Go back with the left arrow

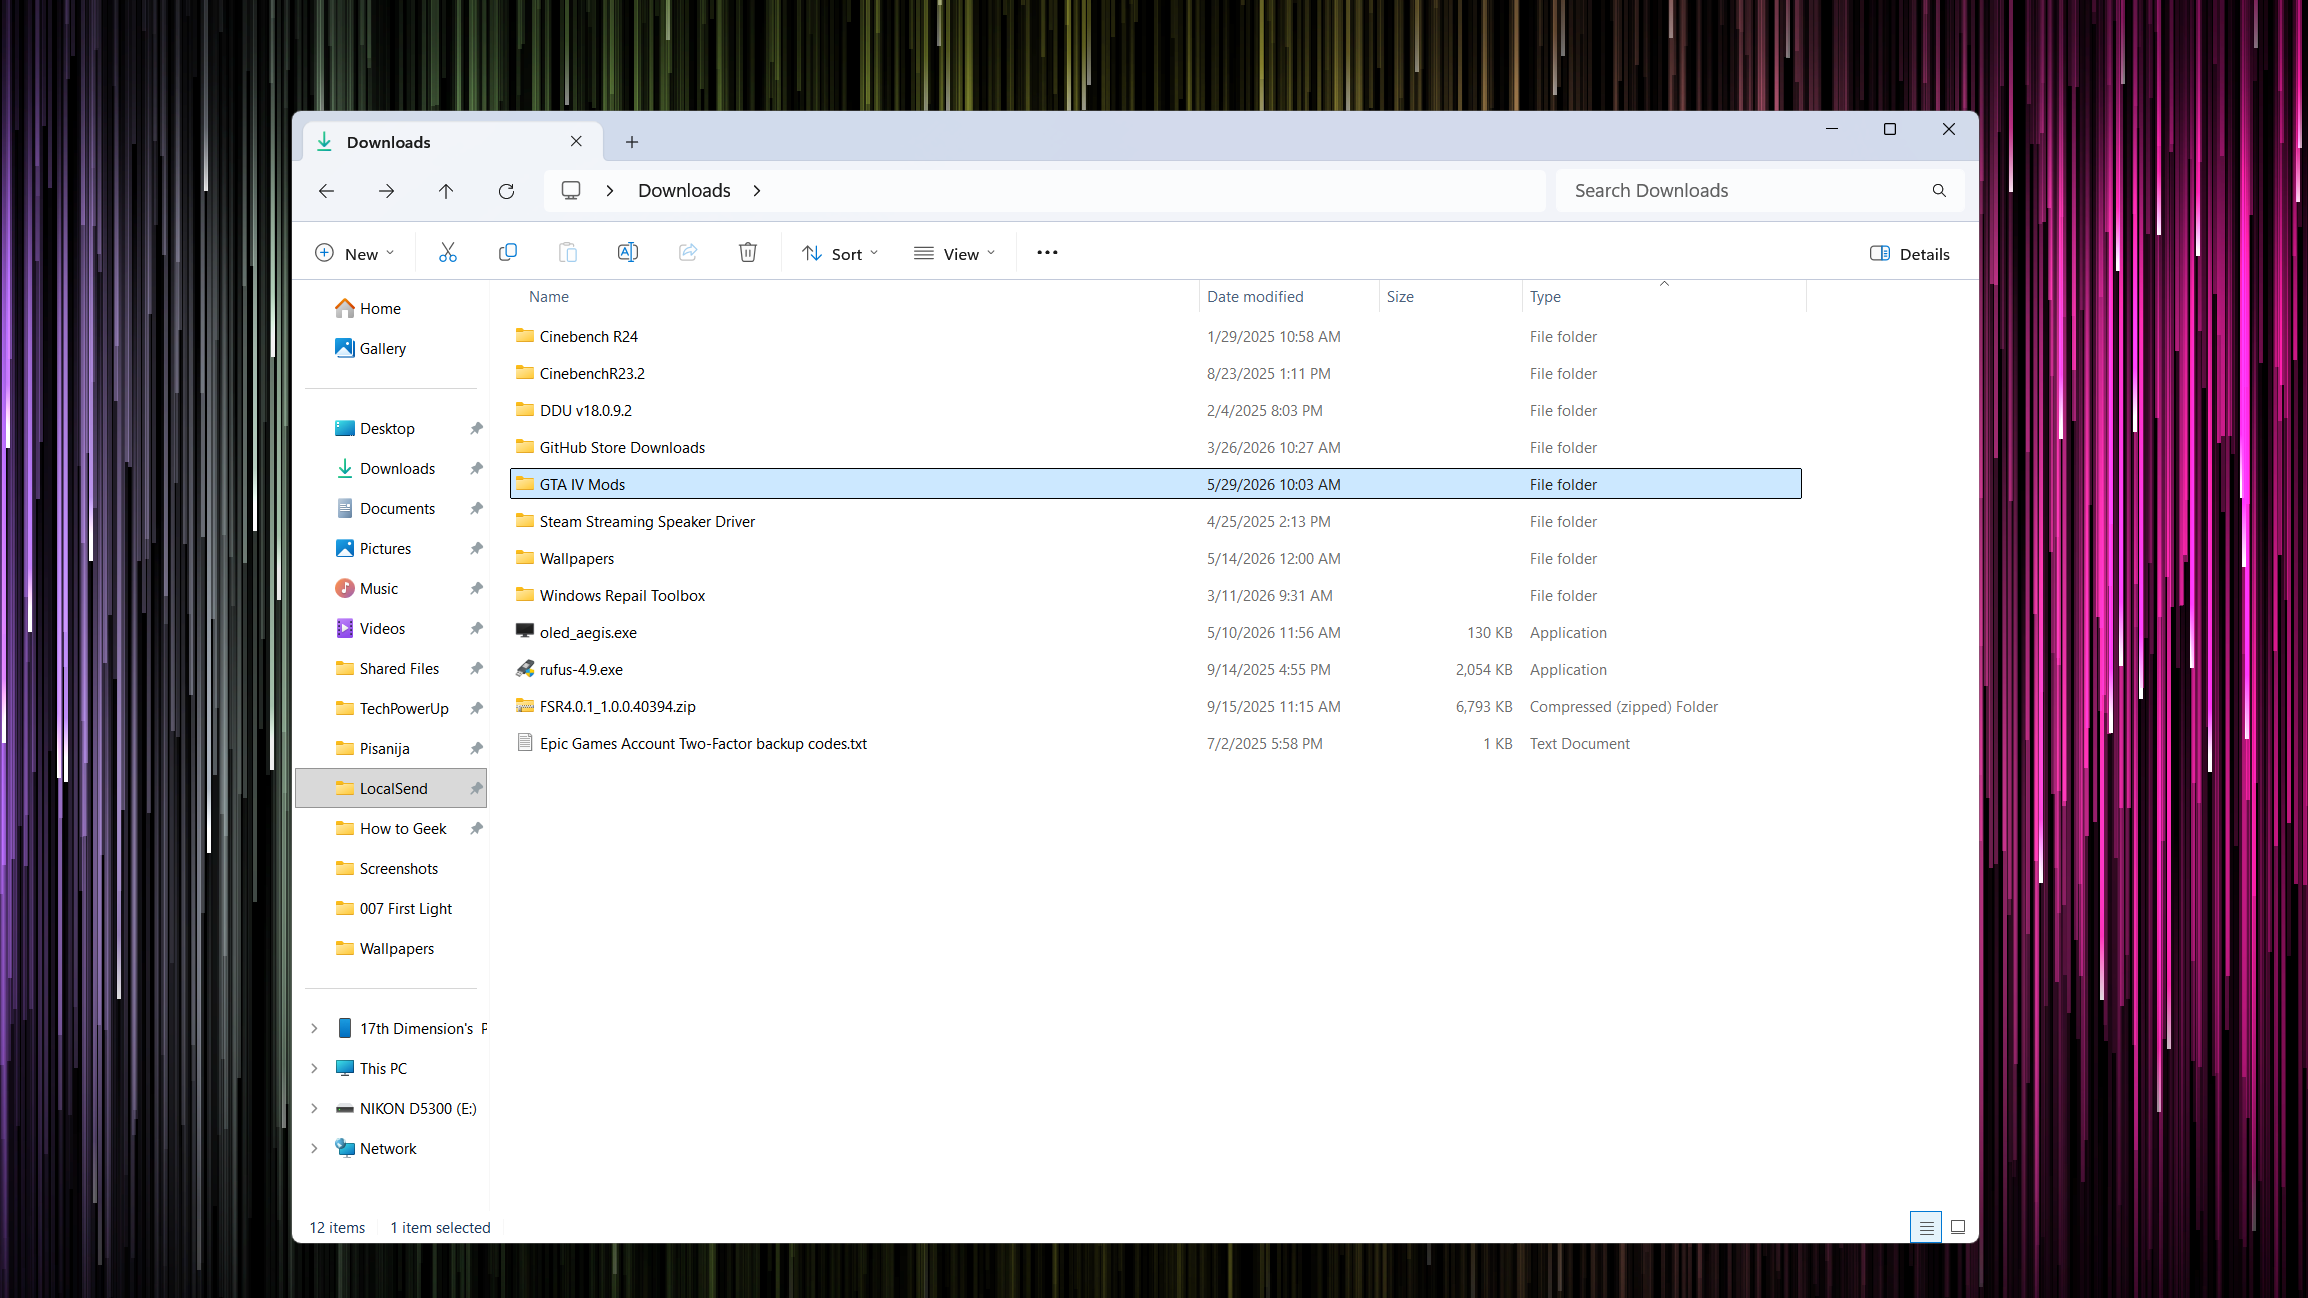point(326,191)
